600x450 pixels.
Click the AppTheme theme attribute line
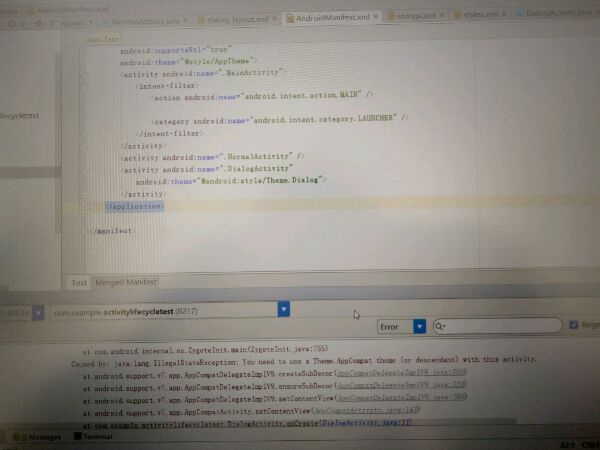(x=188, y=61)
